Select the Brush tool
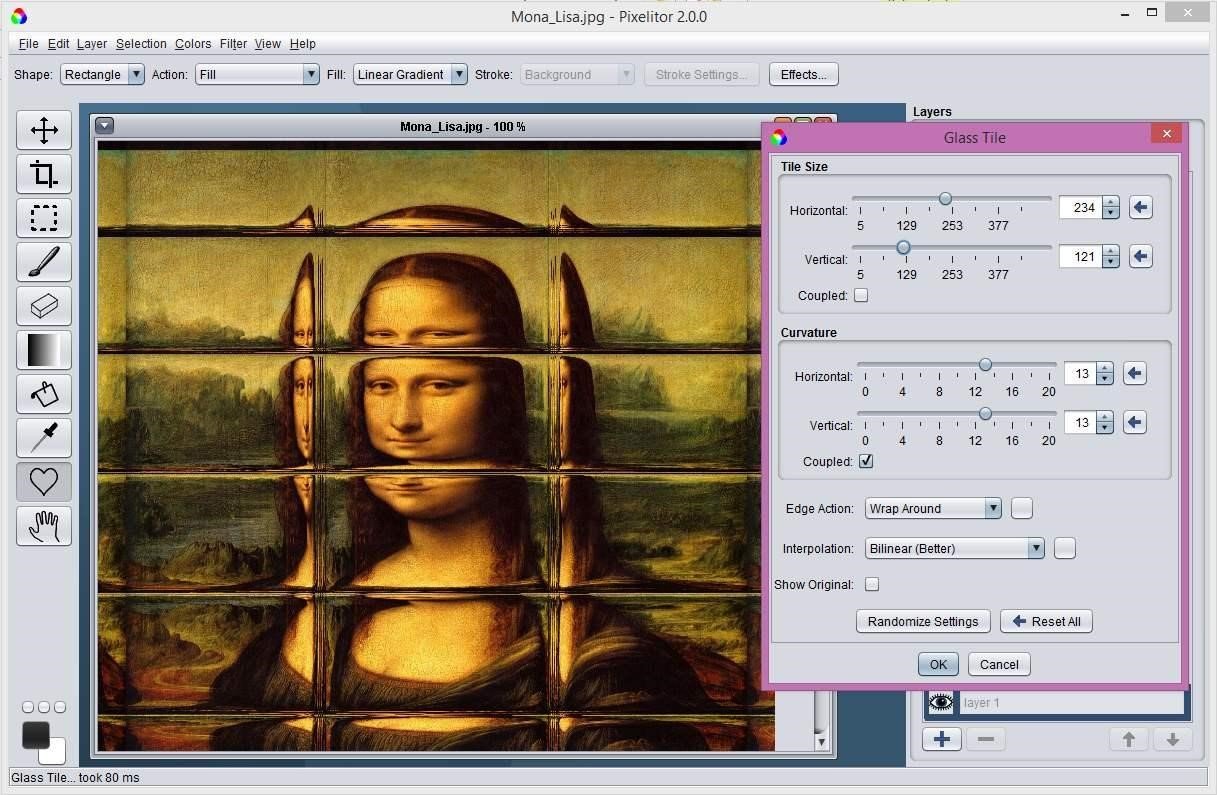The image size is (1217, 795). pyautogui.click(x=44, y=262)
